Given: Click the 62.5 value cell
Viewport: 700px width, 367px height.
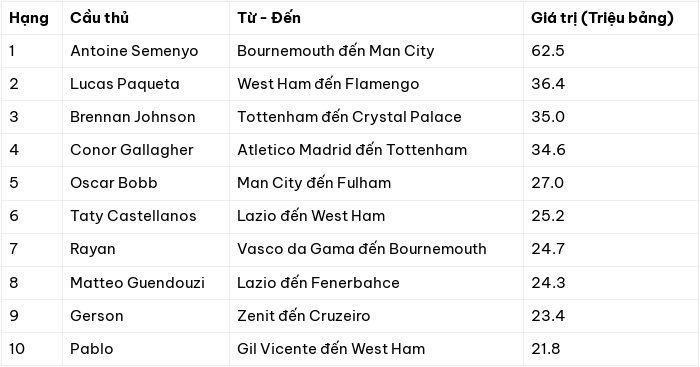Looking at the screenshot, I should point(611,51).
